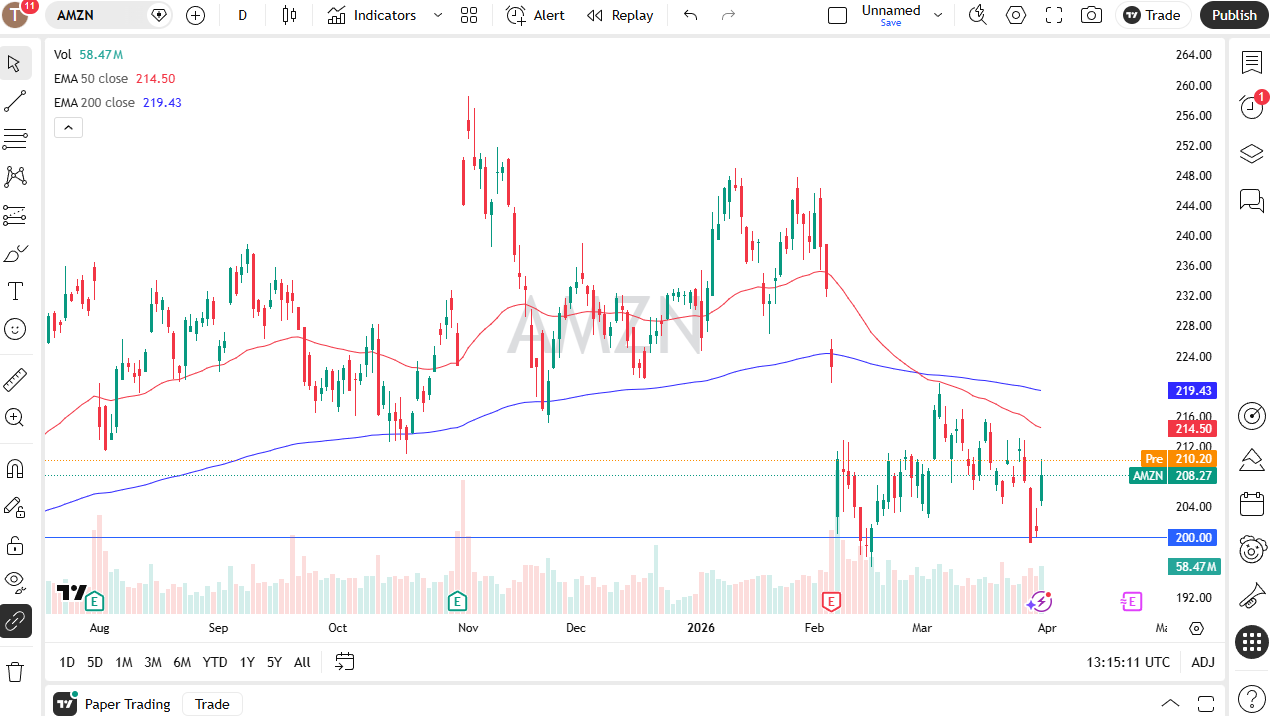Screen dimensions: 1270x716
Task: Open go to date calendar
Action: [x=345, y=662]
